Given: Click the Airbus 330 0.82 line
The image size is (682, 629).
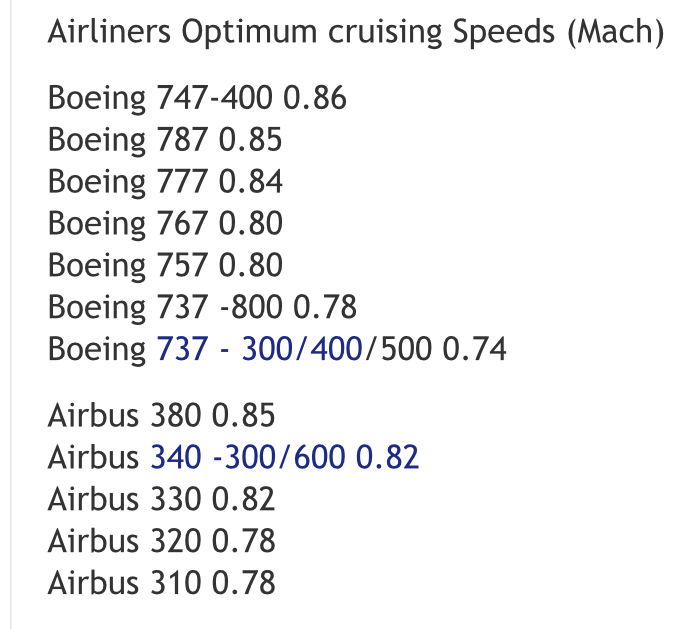Looking at the screenshot, I should tap(161, 499).
